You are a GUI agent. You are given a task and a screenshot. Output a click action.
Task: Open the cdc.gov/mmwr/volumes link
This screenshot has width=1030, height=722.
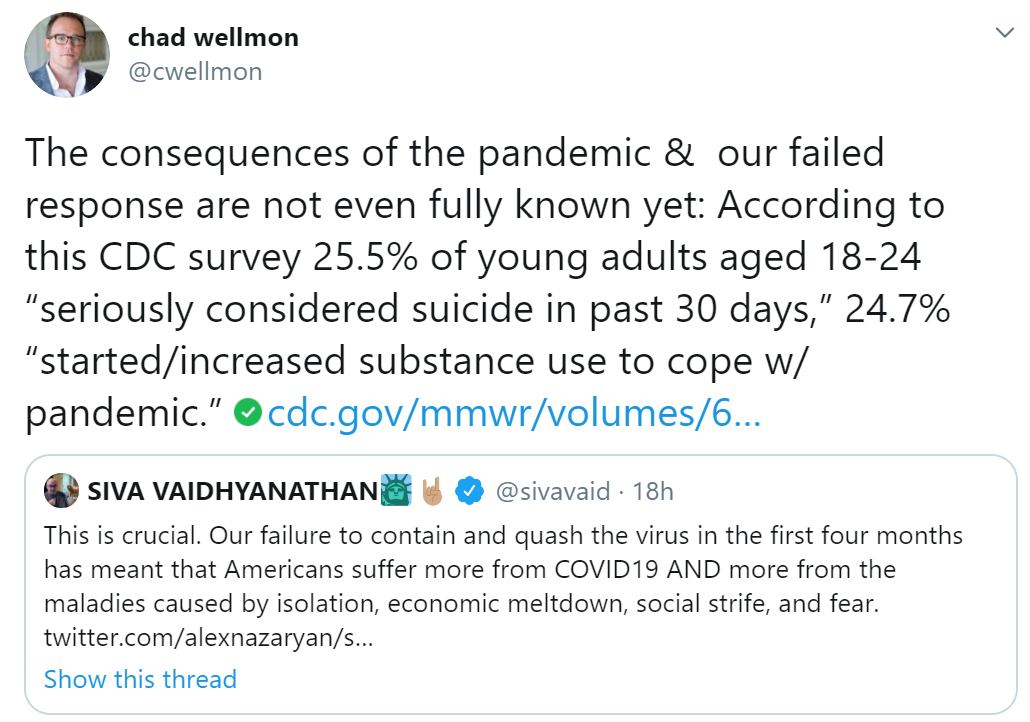(514, 413)
